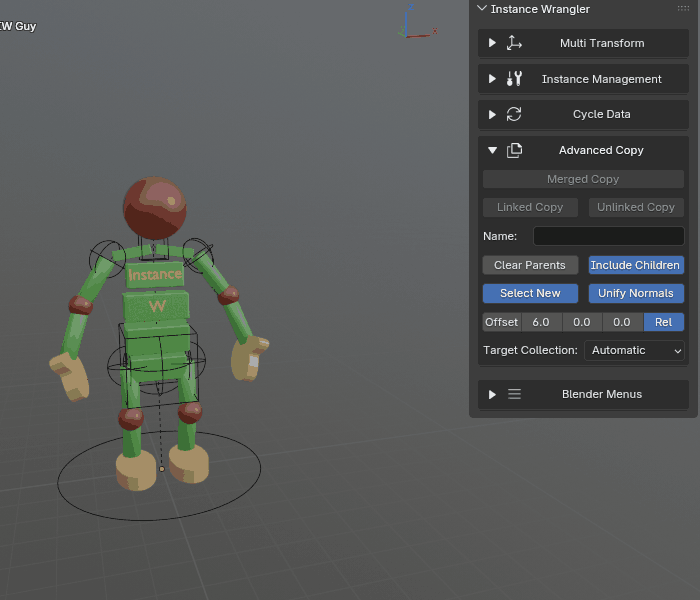Viewport: 700px width, 600px height.
Task: Expand the Cycle Data section arrow
Action: point(492,114)
